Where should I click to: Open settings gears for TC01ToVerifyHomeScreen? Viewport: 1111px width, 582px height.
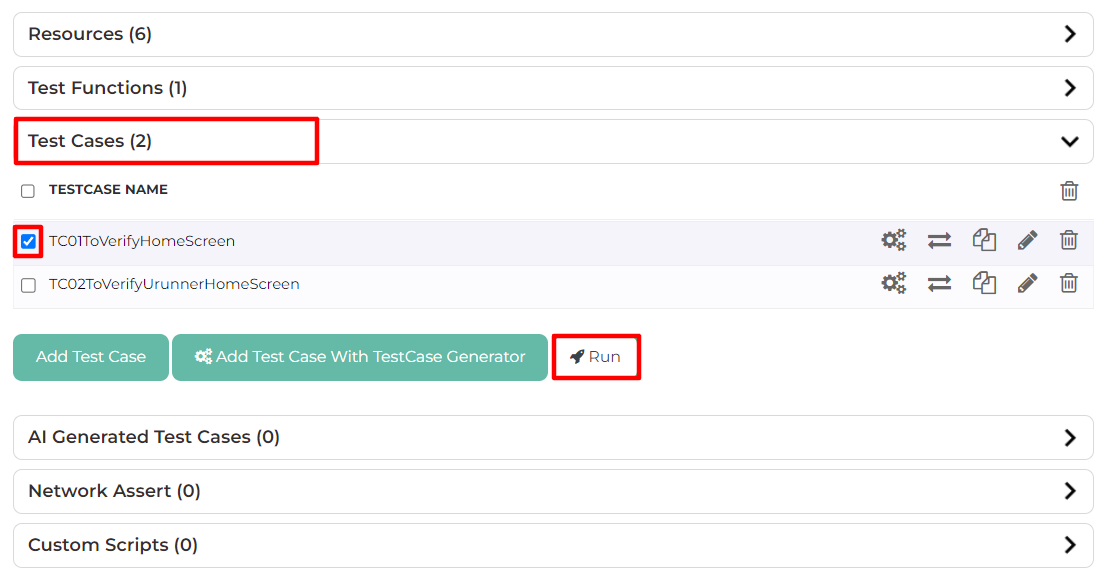tap(893, 240)
